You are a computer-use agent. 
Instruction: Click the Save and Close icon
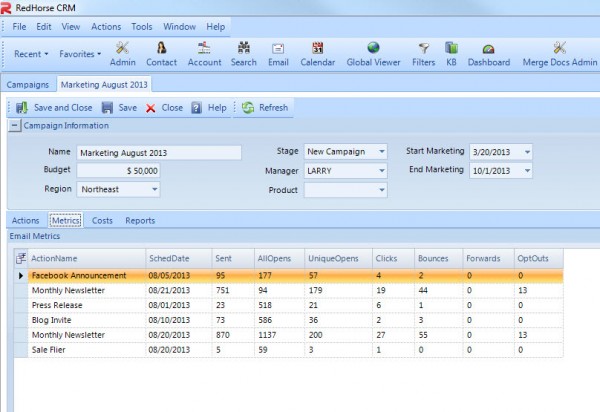click(22, 108)
